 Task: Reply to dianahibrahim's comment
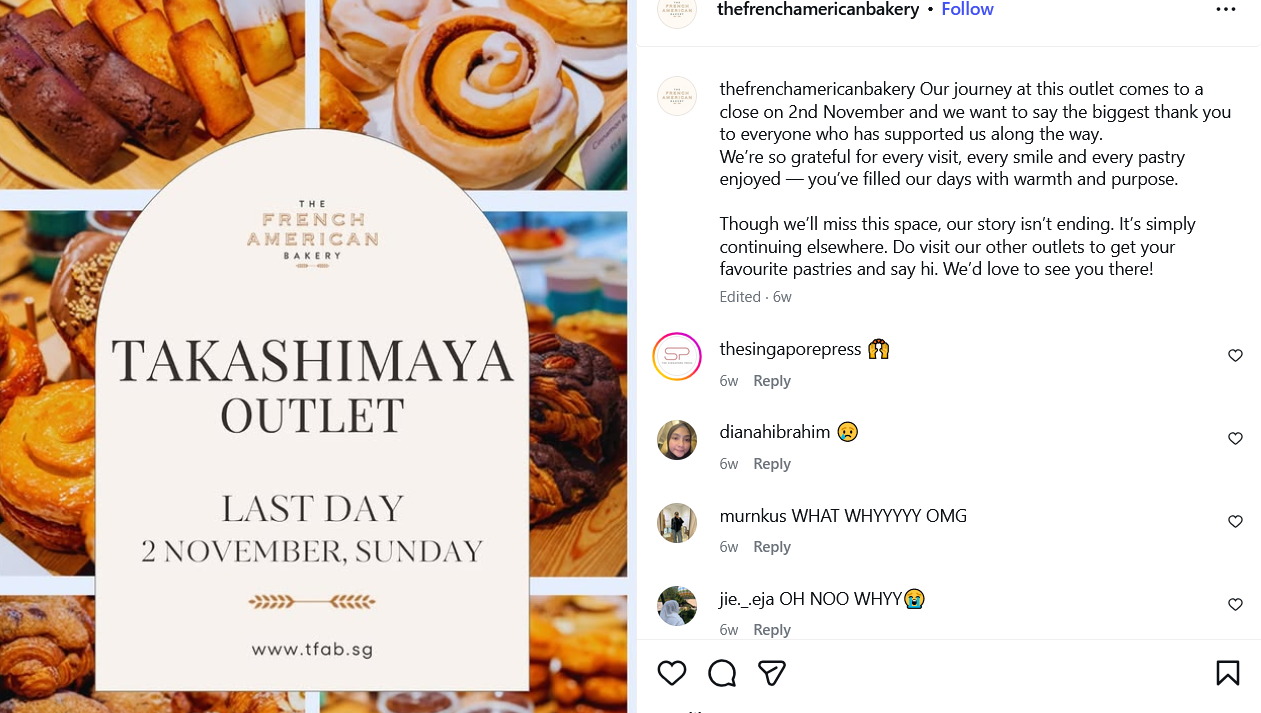point(772,464)
